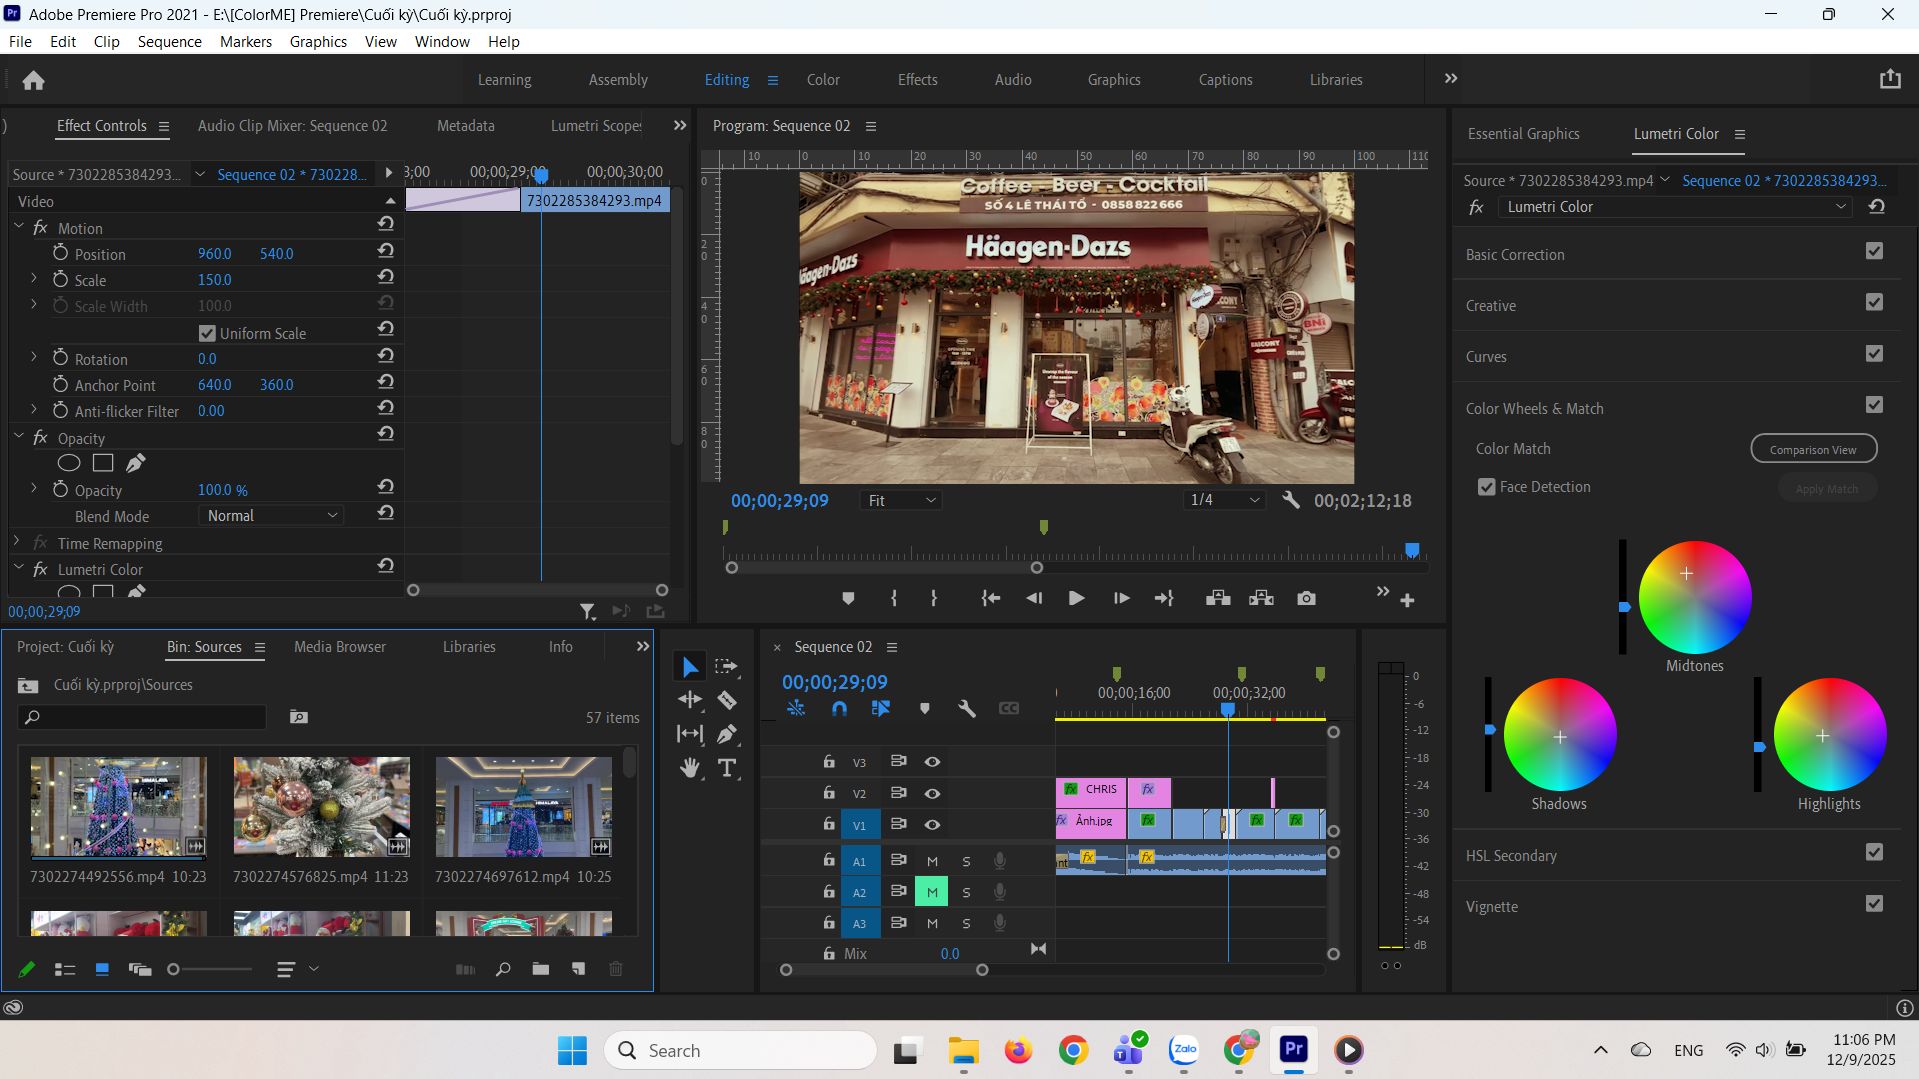The image size is (1919, 1079).
Task: Select the Hand tool
Action: (x=690, y=768)
